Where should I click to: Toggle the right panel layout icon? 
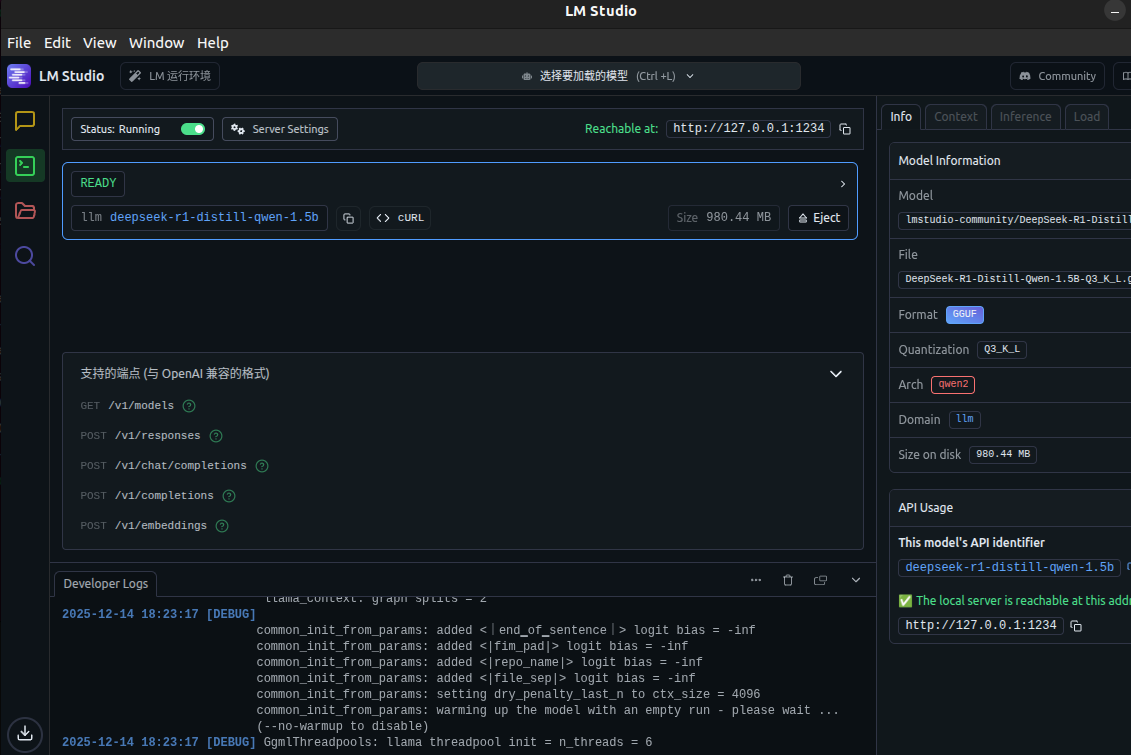tap(1124, 76)
